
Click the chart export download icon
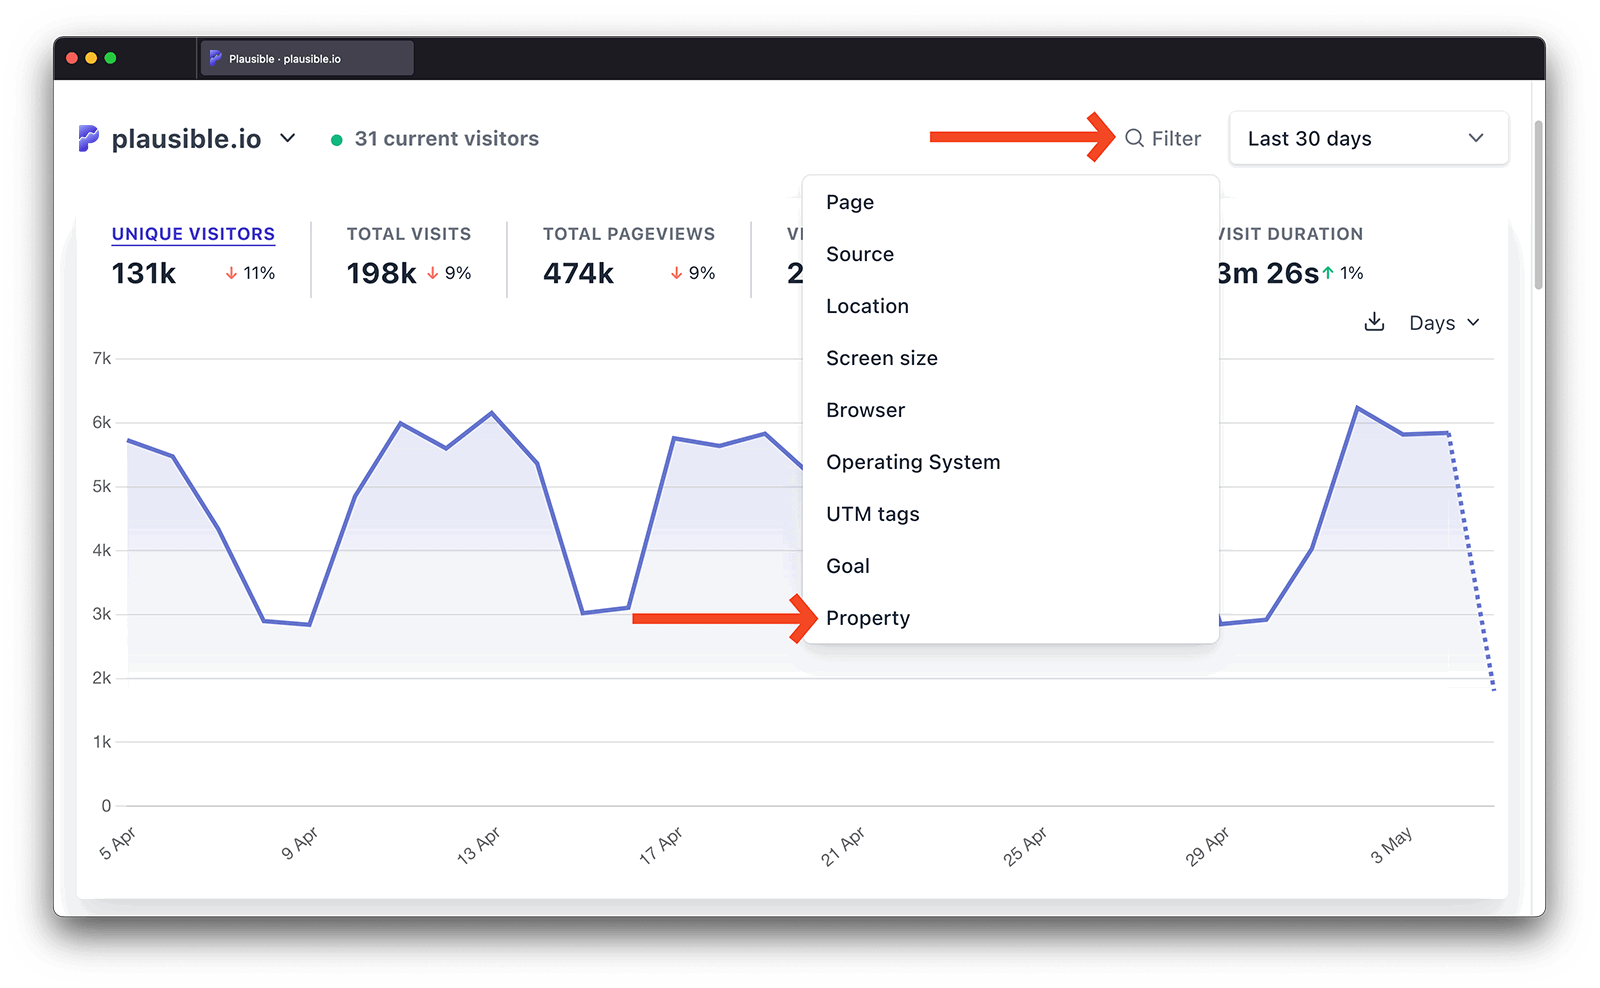(x=1374, y=322)
